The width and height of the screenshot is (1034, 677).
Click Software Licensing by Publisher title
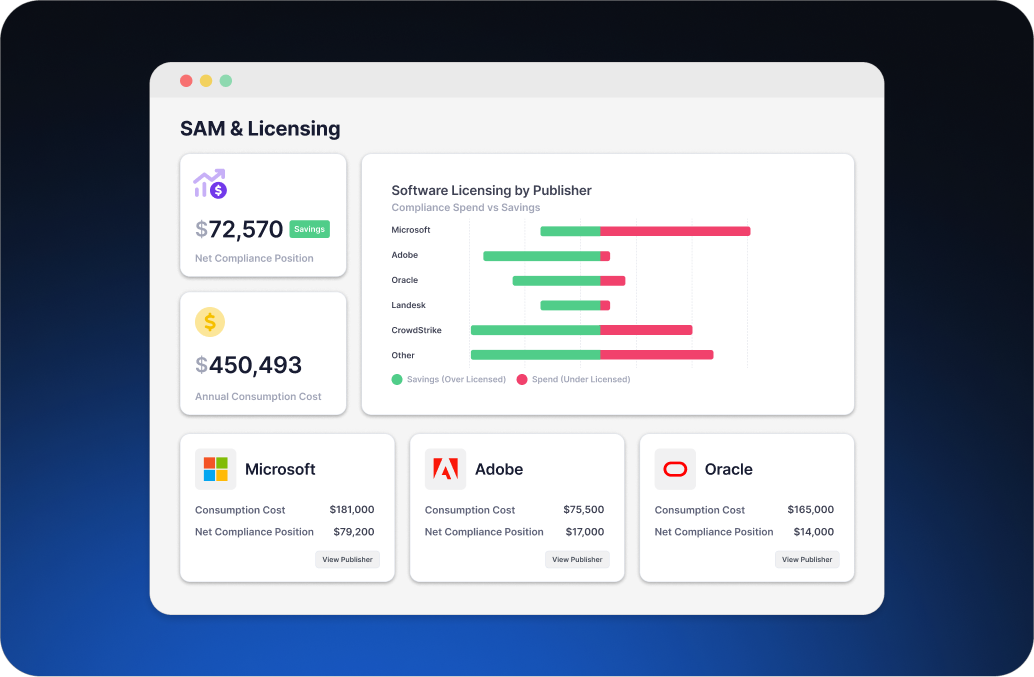[x=491, y=191]
